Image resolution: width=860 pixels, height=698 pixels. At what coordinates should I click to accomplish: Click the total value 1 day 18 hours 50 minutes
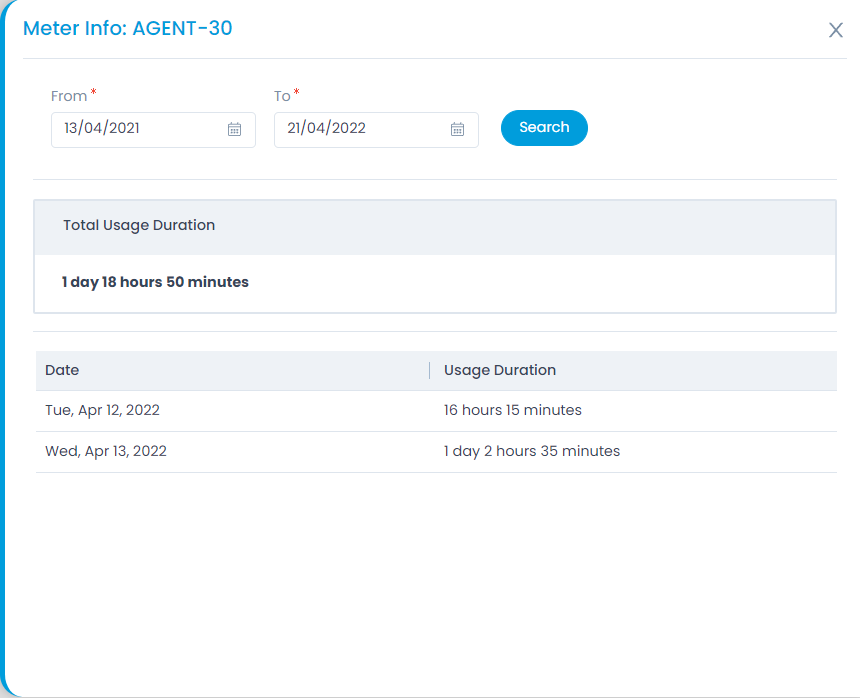(155, 282)
